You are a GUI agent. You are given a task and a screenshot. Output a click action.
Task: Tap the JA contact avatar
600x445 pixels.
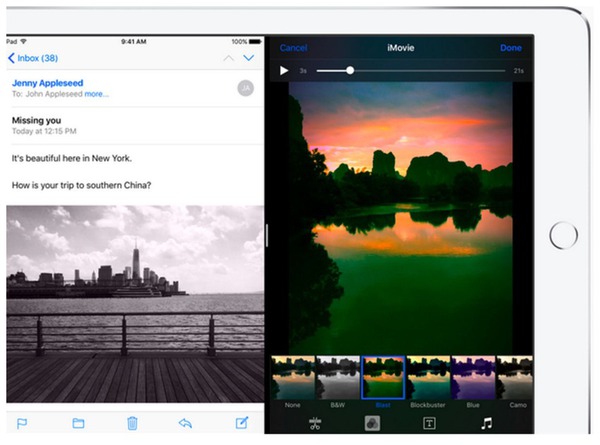point(245,88)
